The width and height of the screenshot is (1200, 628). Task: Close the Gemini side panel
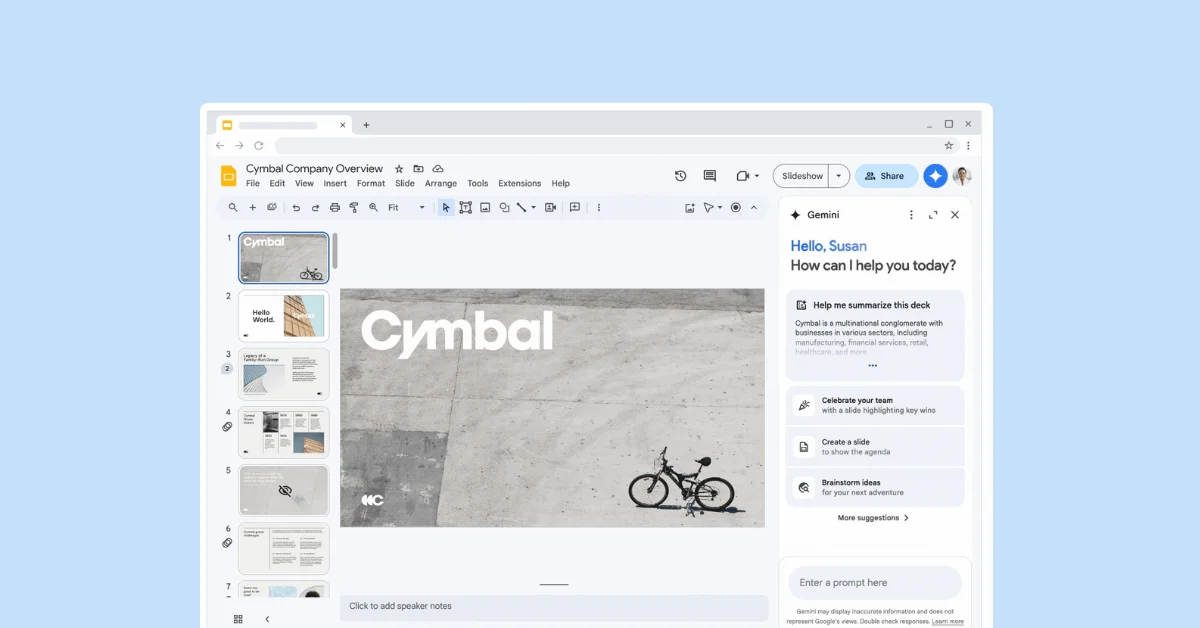click(x=955, y=215)
